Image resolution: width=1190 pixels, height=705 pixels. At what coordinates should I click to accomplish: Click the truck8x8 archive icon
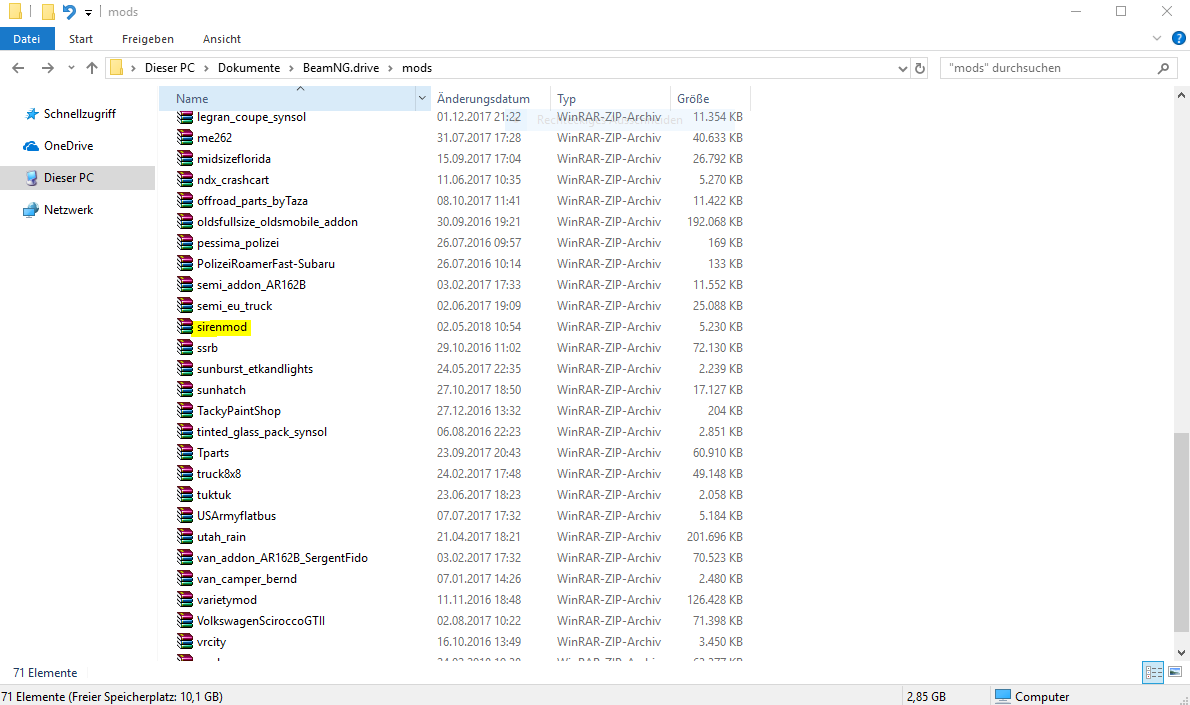pyautogui.click(x=184, y=474)
